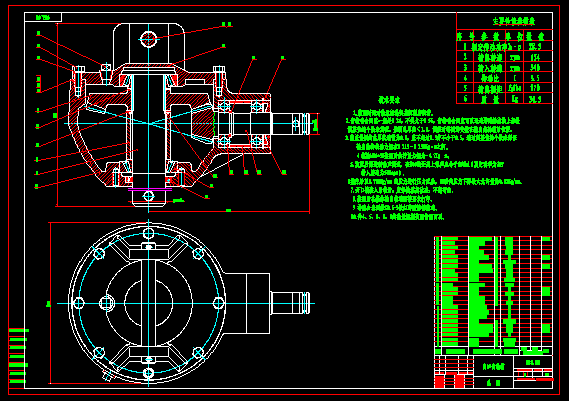Select the bottom bolt hole in plan view
Screen dimensions: 569x401
click(x=148, y=373)
